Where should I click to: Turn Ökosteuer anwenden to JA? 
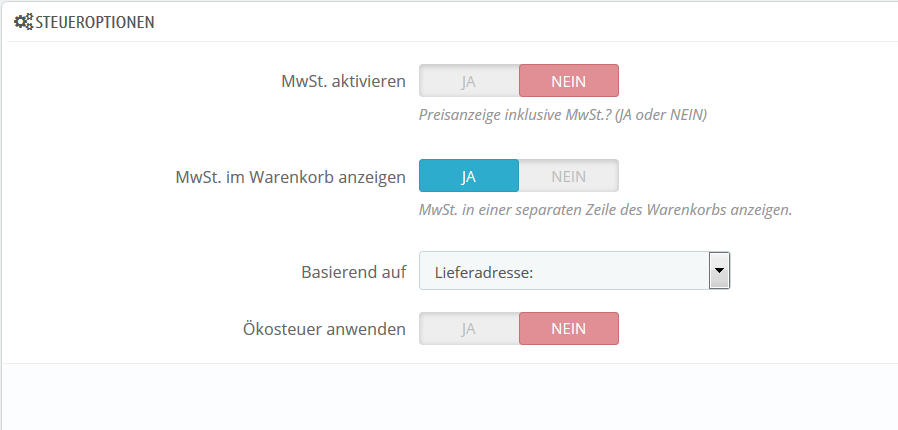pos(469,328)
